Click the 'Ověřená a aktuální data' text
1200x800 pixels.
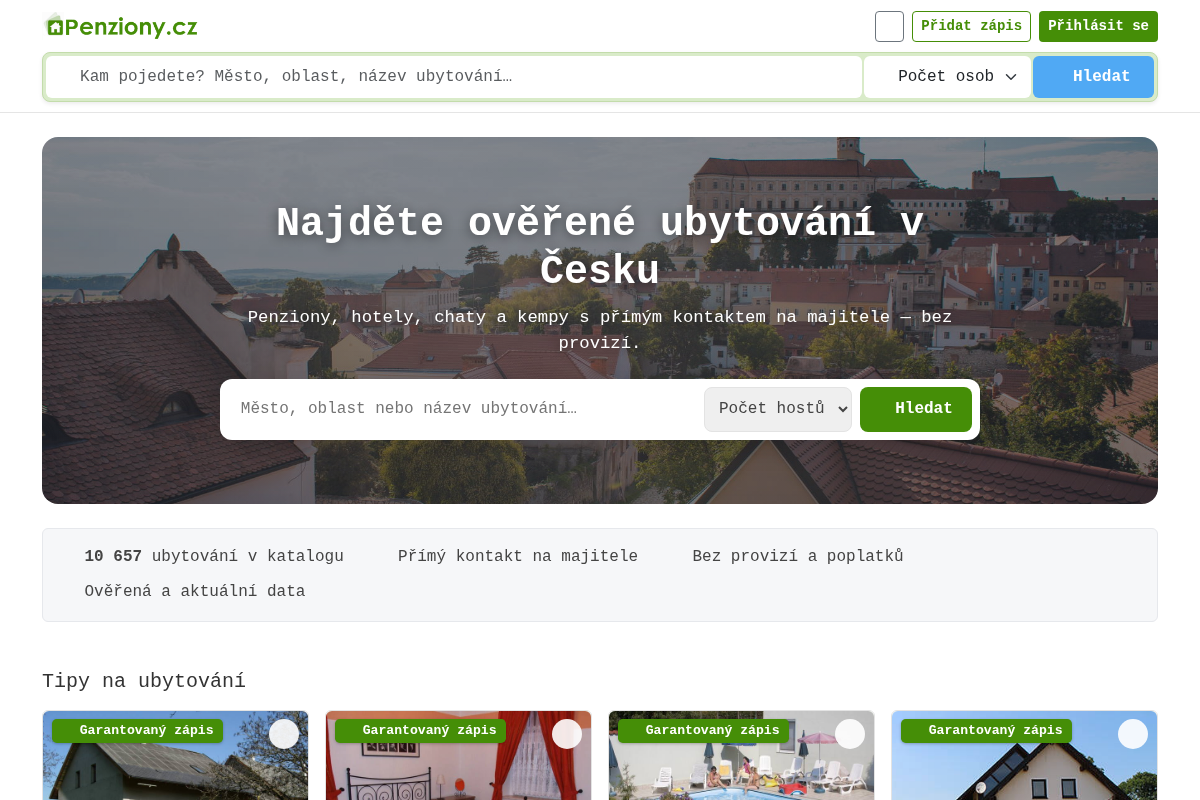195,592
